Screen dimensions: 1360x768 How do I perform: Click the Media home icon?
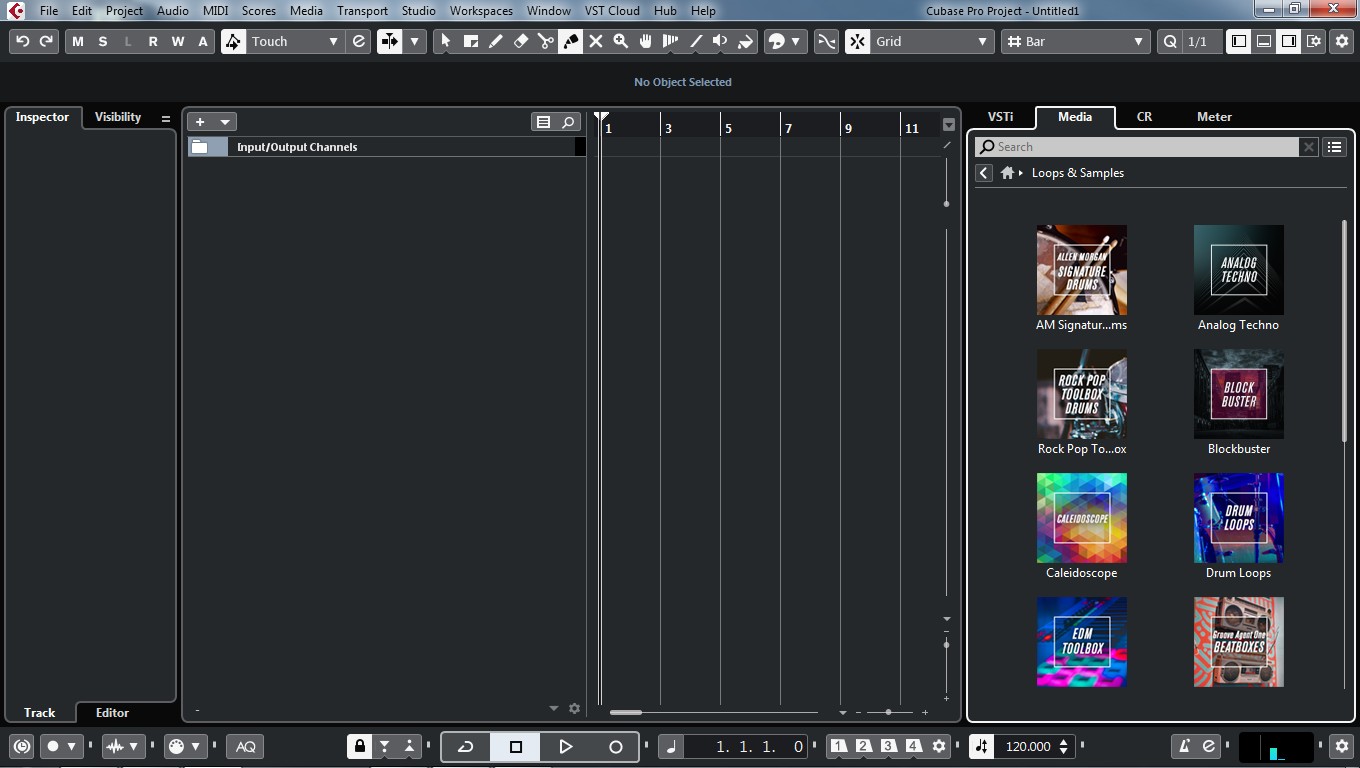pyautogui.click(x=1007, y=173)
